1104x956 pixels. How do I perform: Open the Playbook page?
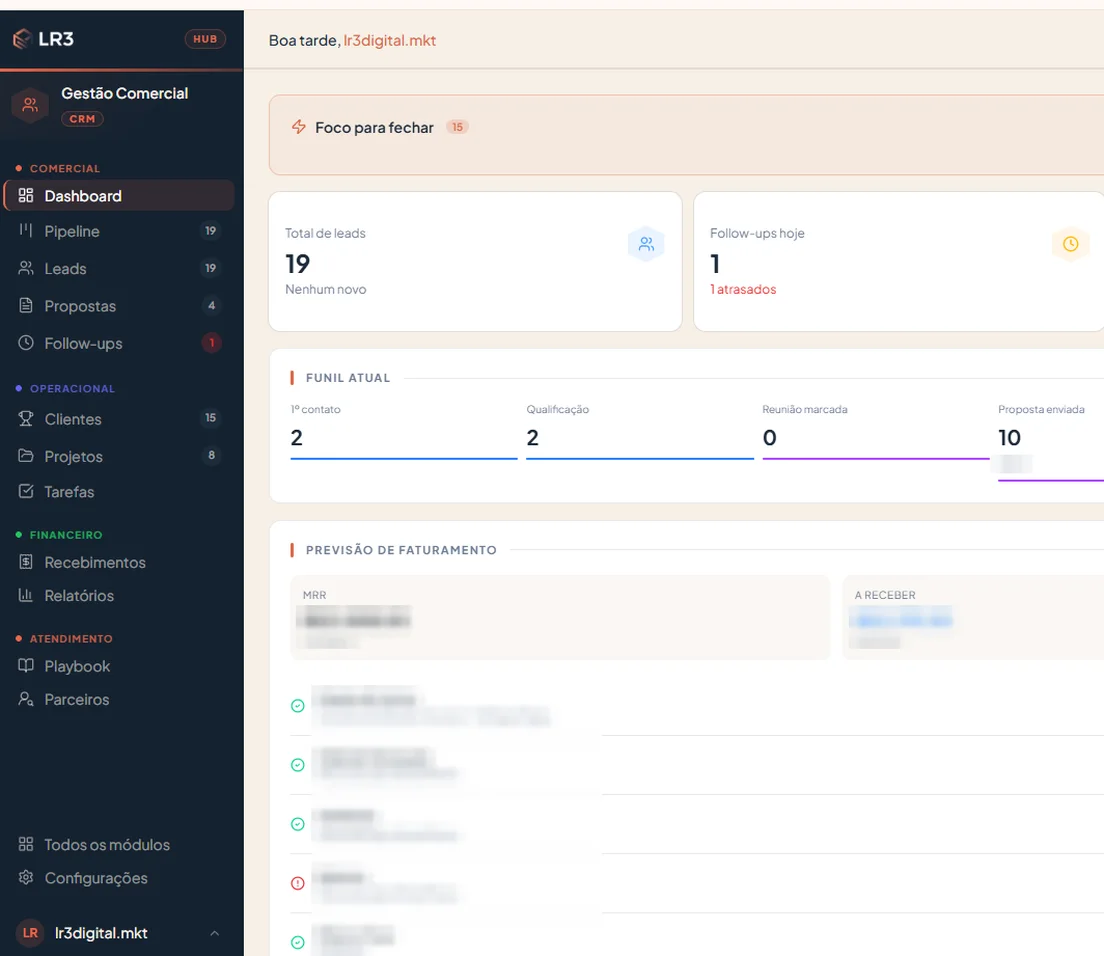[x=119, y=666]
